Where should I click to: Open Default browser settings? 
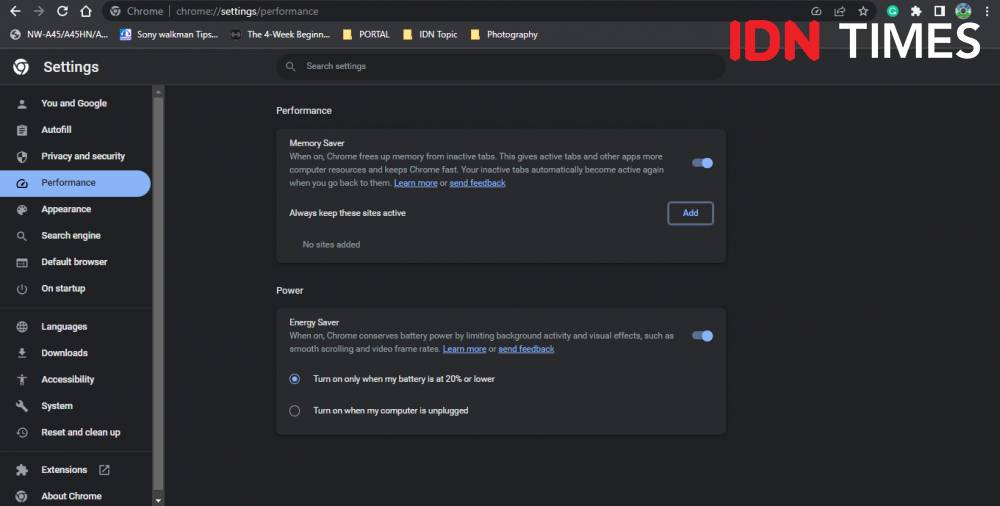click(75, 262)
